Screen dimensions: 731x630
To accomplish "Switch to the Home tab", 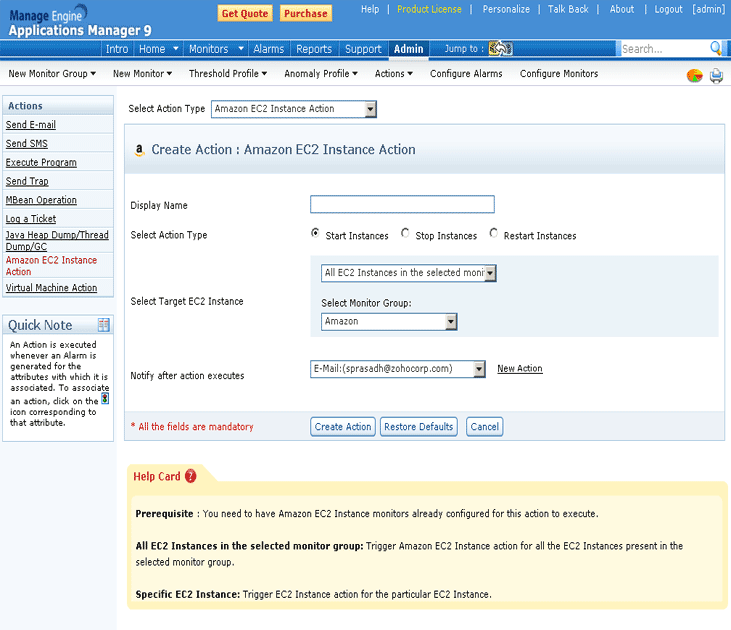I will [x=152, y=49].
